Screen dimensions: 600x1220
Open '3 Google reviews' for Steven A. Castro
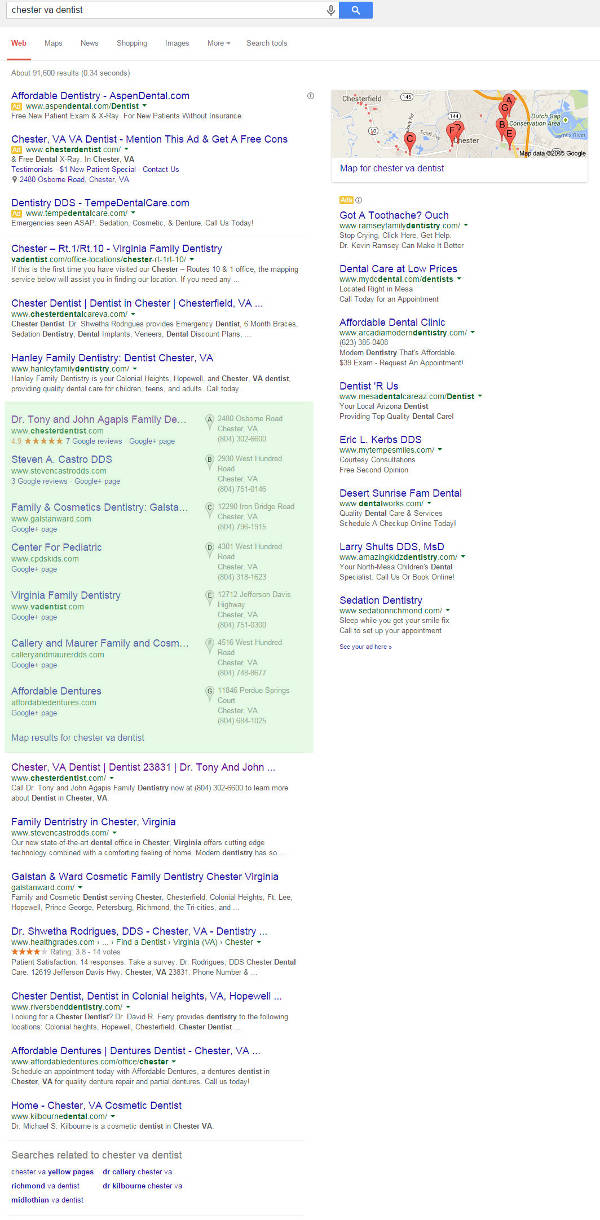tap(38, 481)
